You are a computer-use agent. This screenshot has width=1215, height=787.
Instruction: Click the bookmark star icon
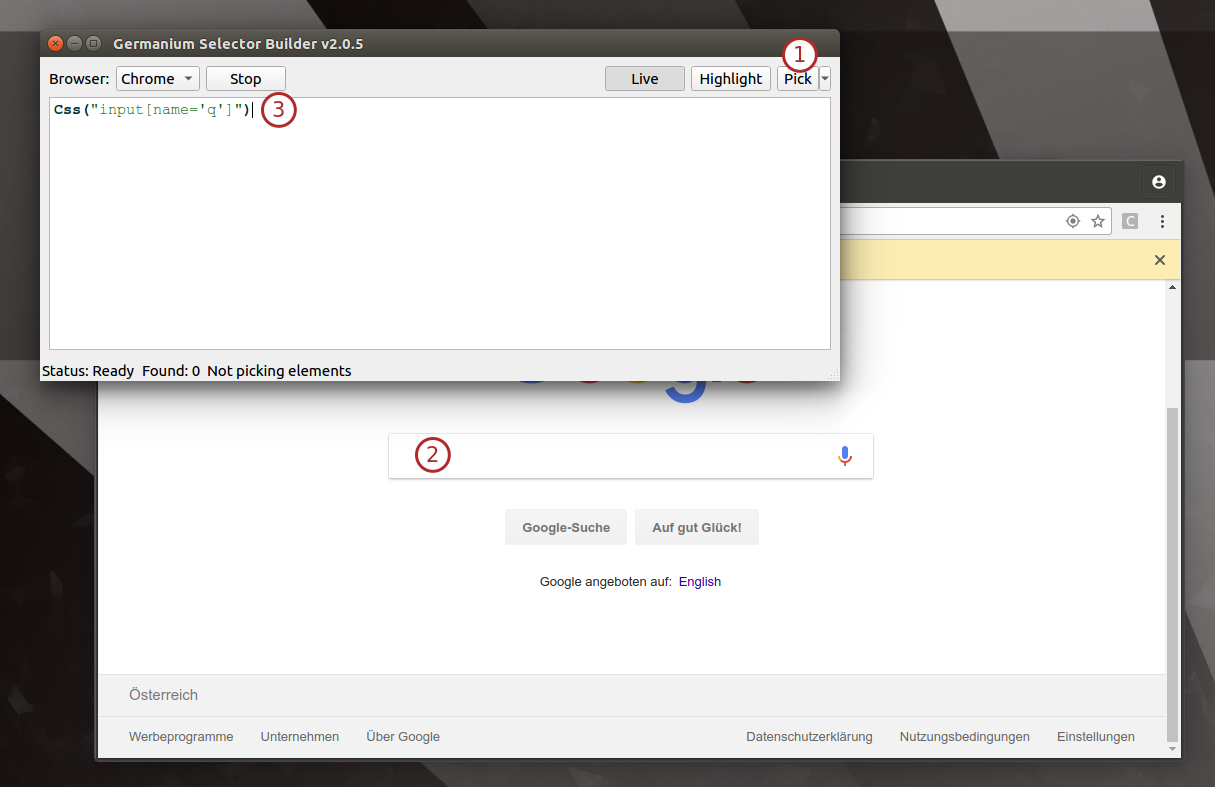[x=1098, y=221]
